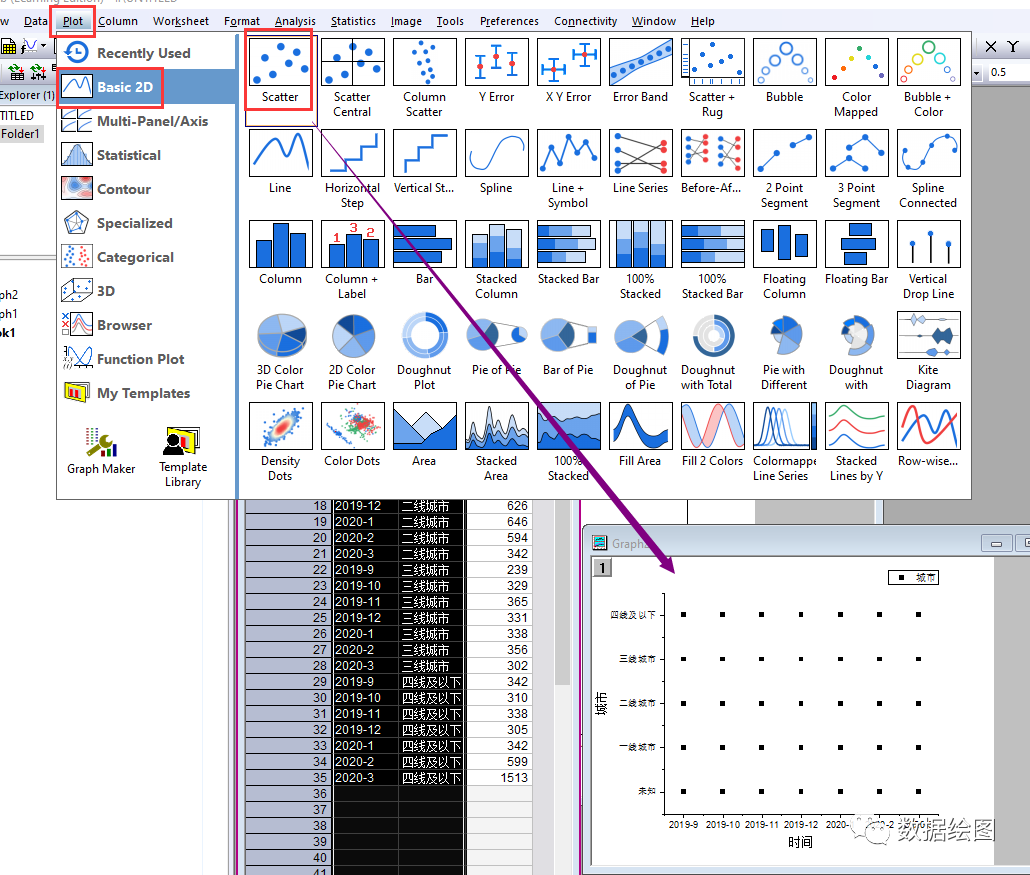Open the Worksheet menu
The width and height of the screenshot is (1030, 875).
[181, 21]
